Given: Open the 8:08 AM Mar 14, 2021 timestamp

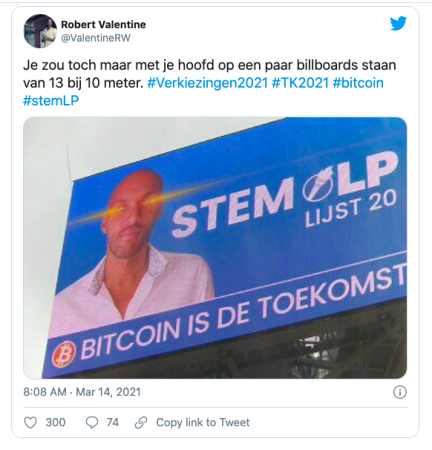Looking at the screenshot, I should click(x=82, y=392).
